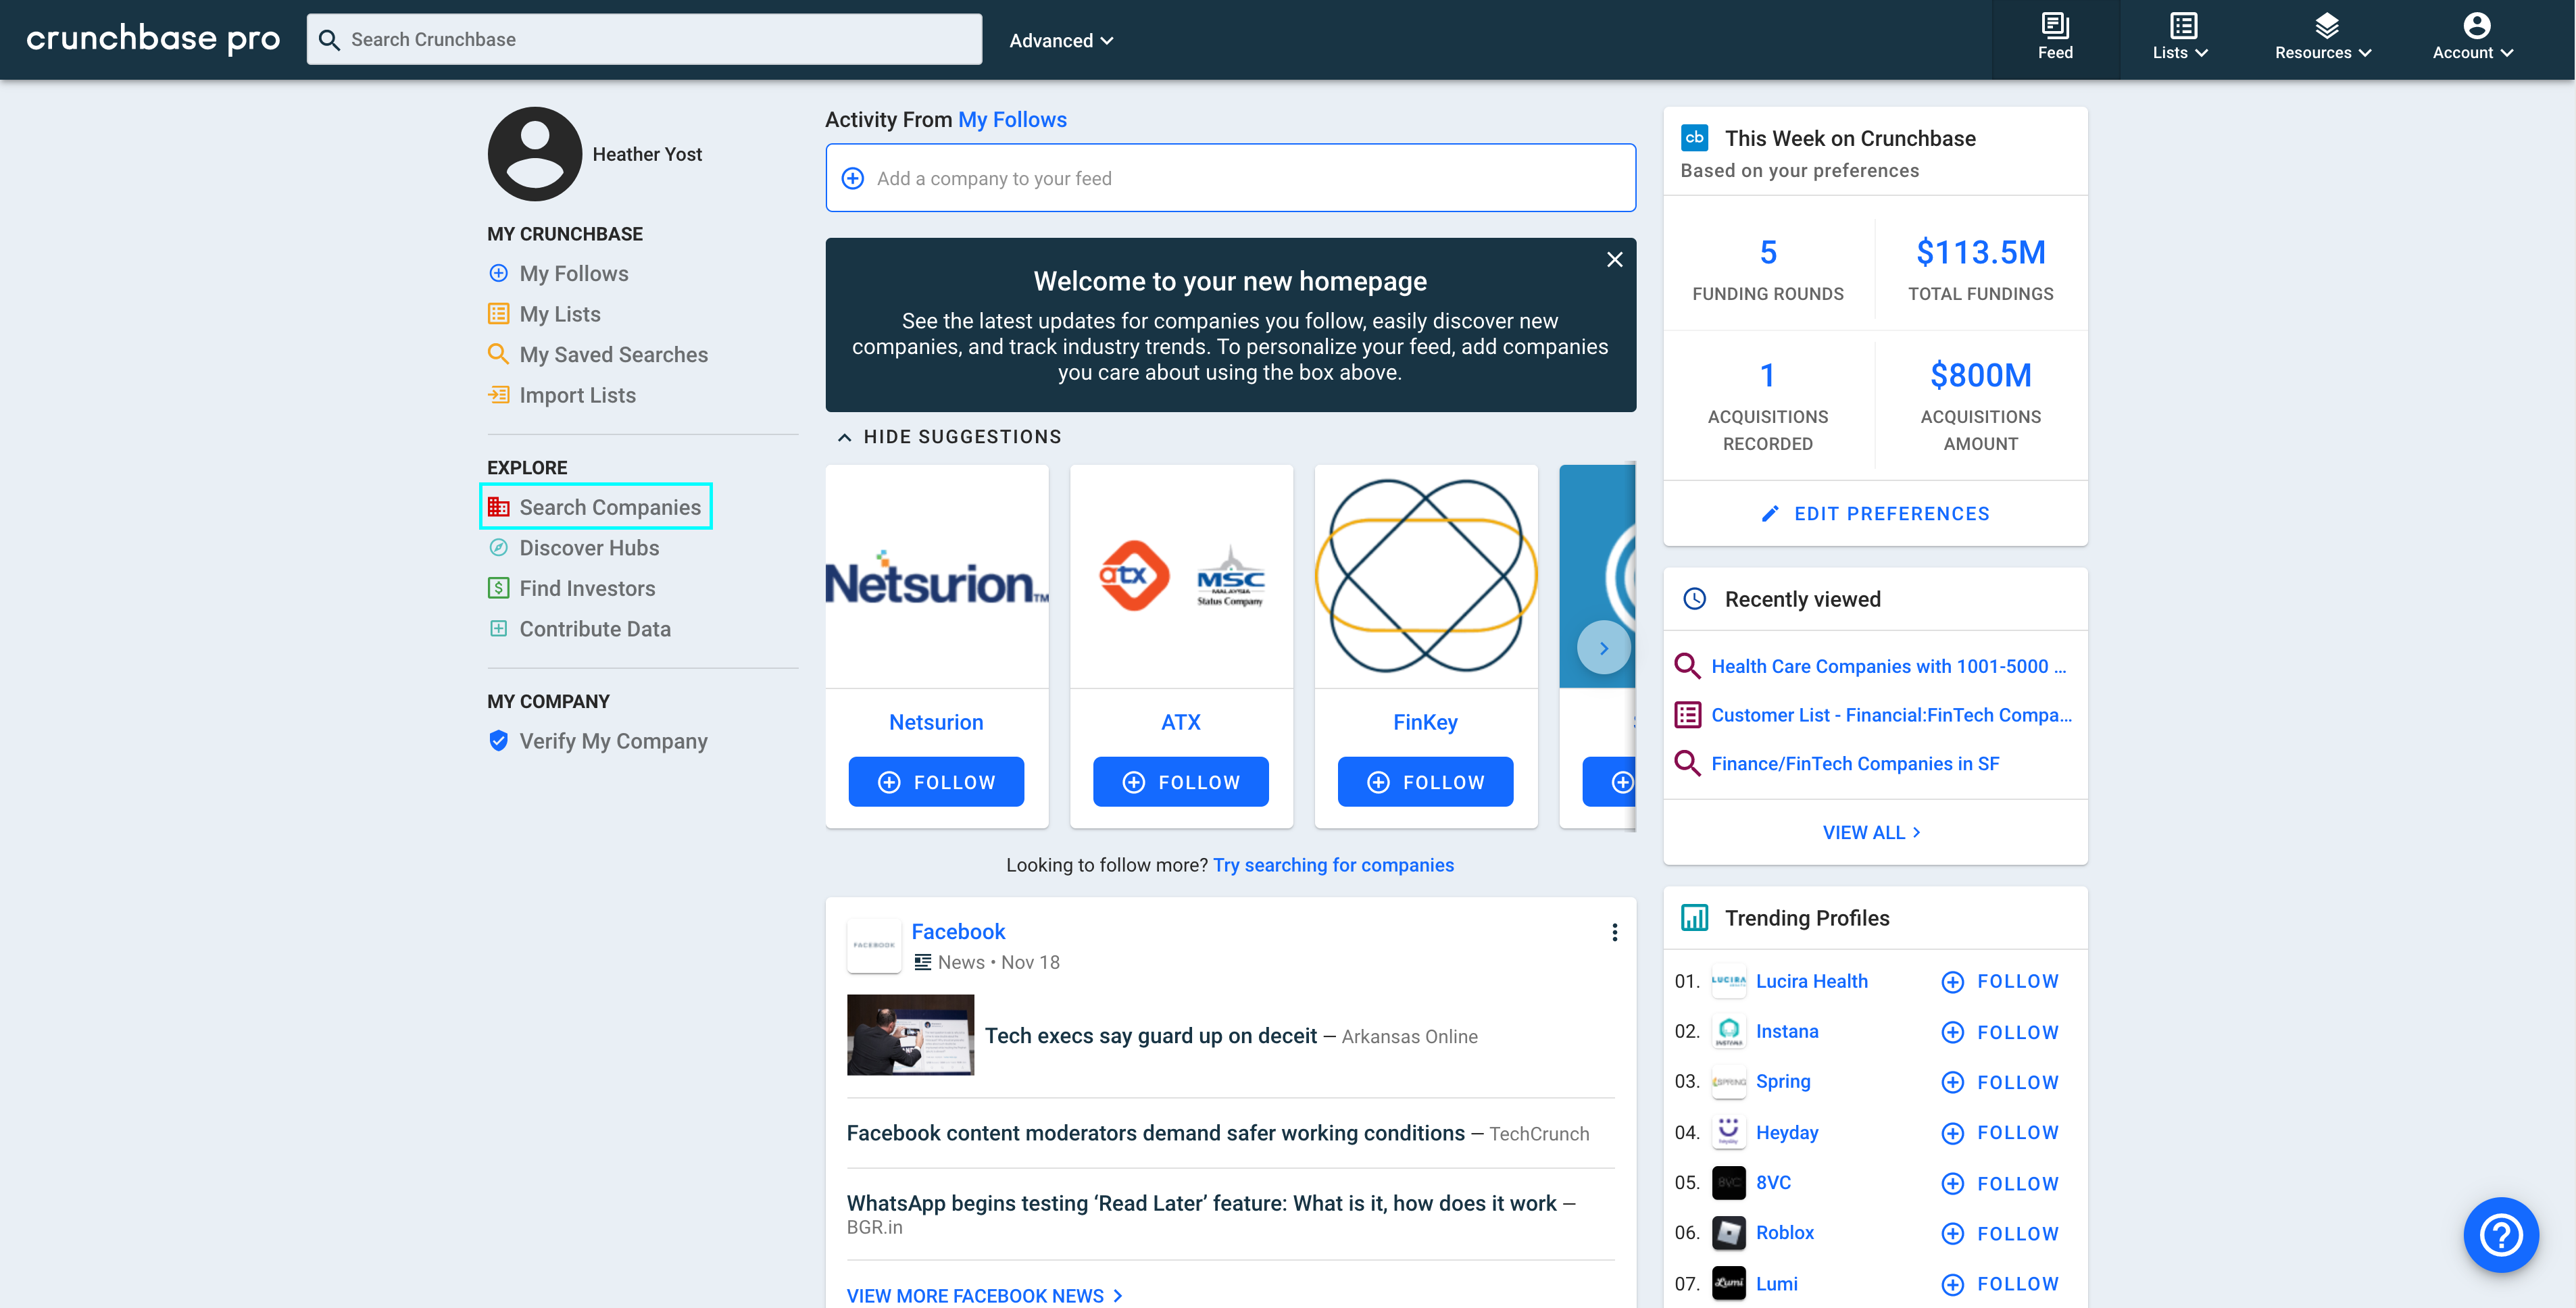Open the Spring trending profile link
The image size is (2576, 1308).
[x=1783, y=1081]
